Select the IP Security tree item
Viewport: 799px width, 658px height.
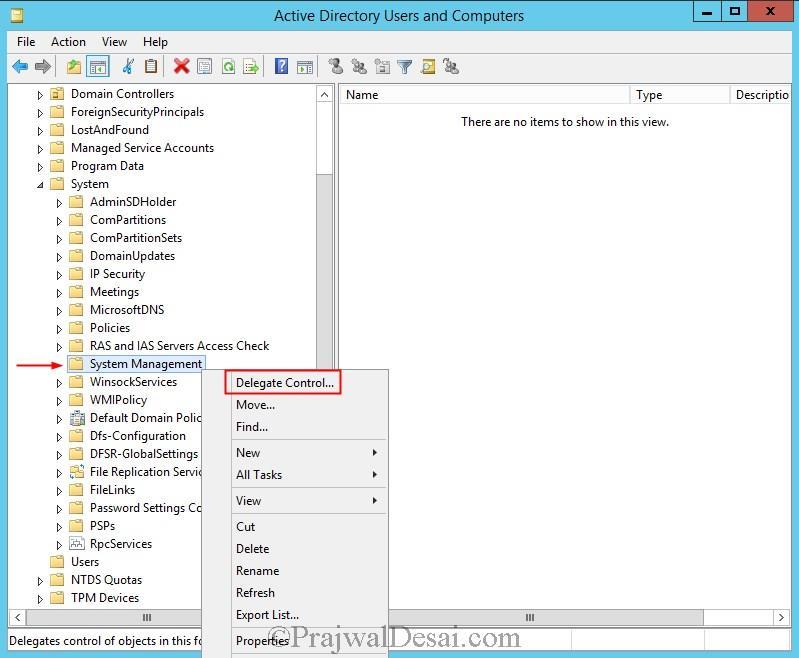[x=117, y=274]
